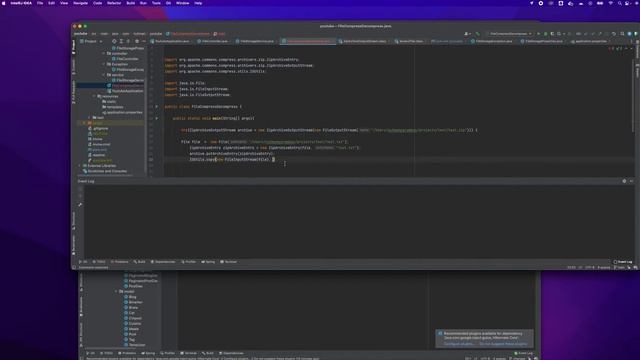Open the Apple menu
Screen dimensions: 640x360
pyautogui.click(x=4, y=3)
